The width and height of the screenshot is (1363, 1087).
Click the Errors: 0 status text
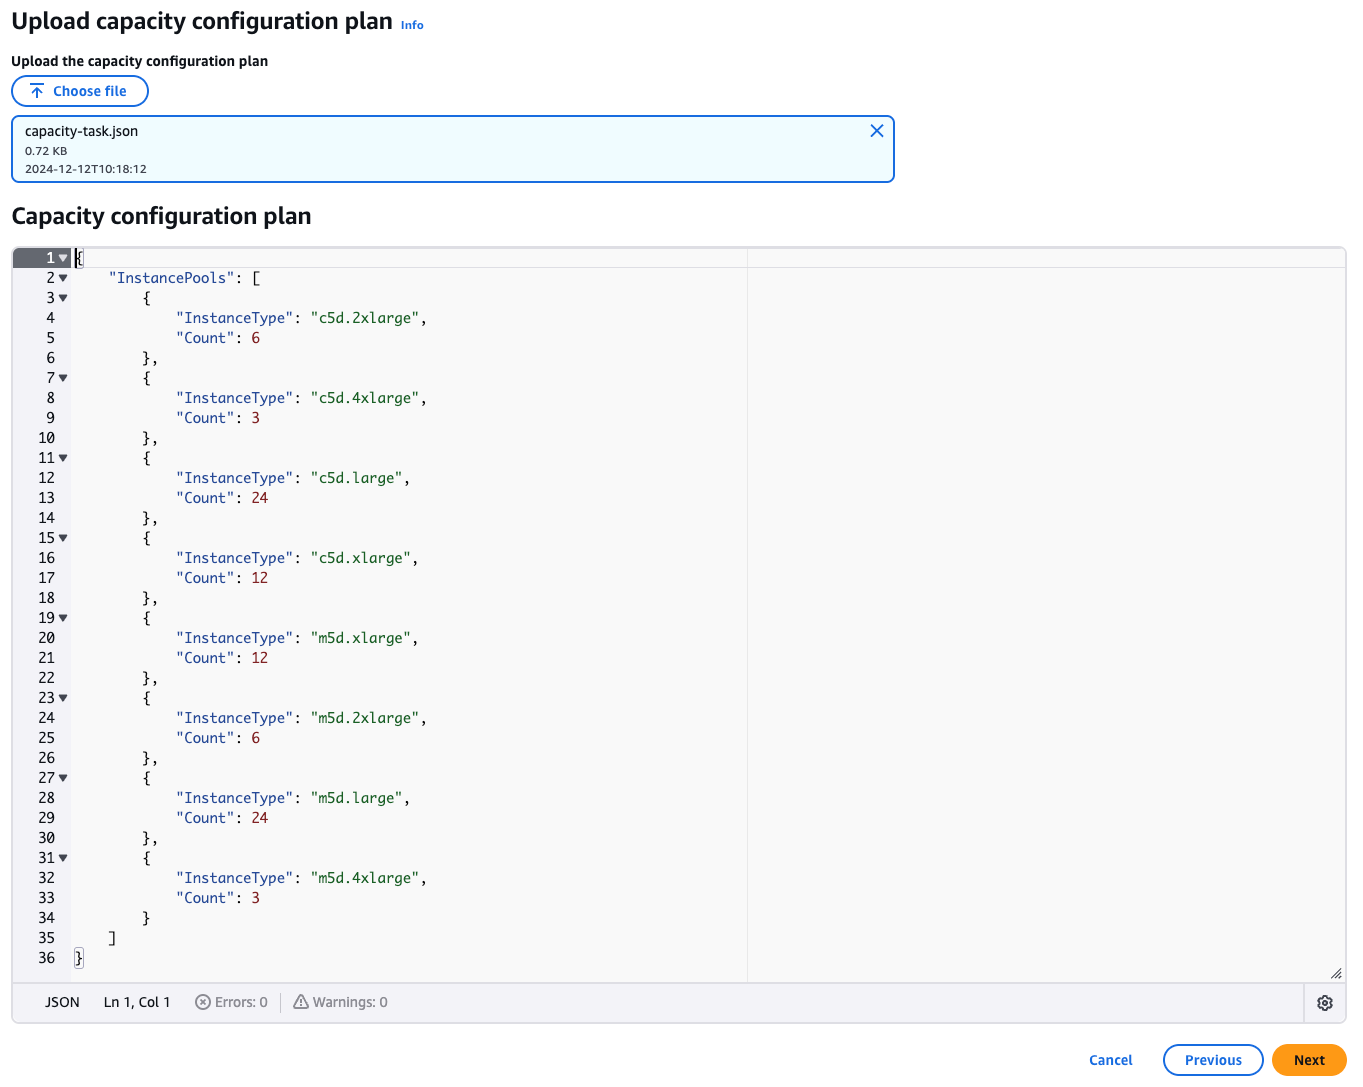pyautogui.click(x=240, y=1002)
